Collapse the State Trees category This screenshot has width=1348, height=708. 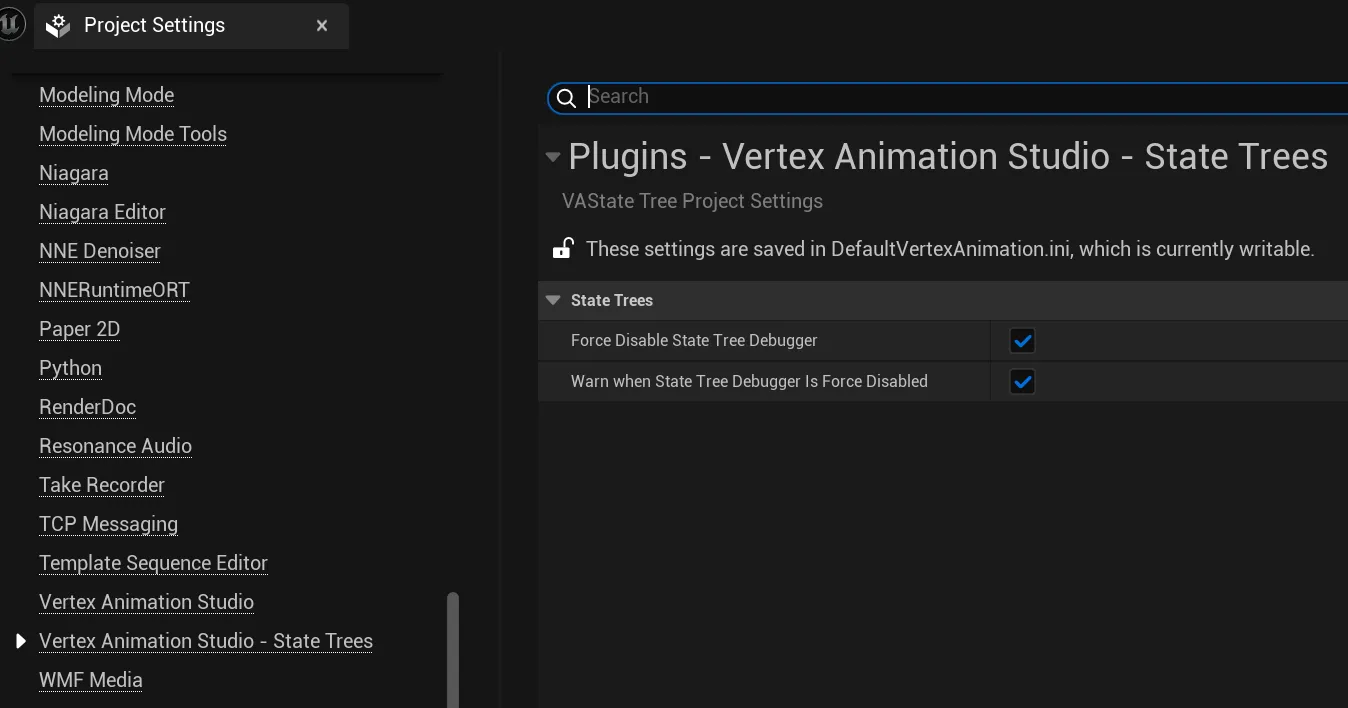click(553, 300)
